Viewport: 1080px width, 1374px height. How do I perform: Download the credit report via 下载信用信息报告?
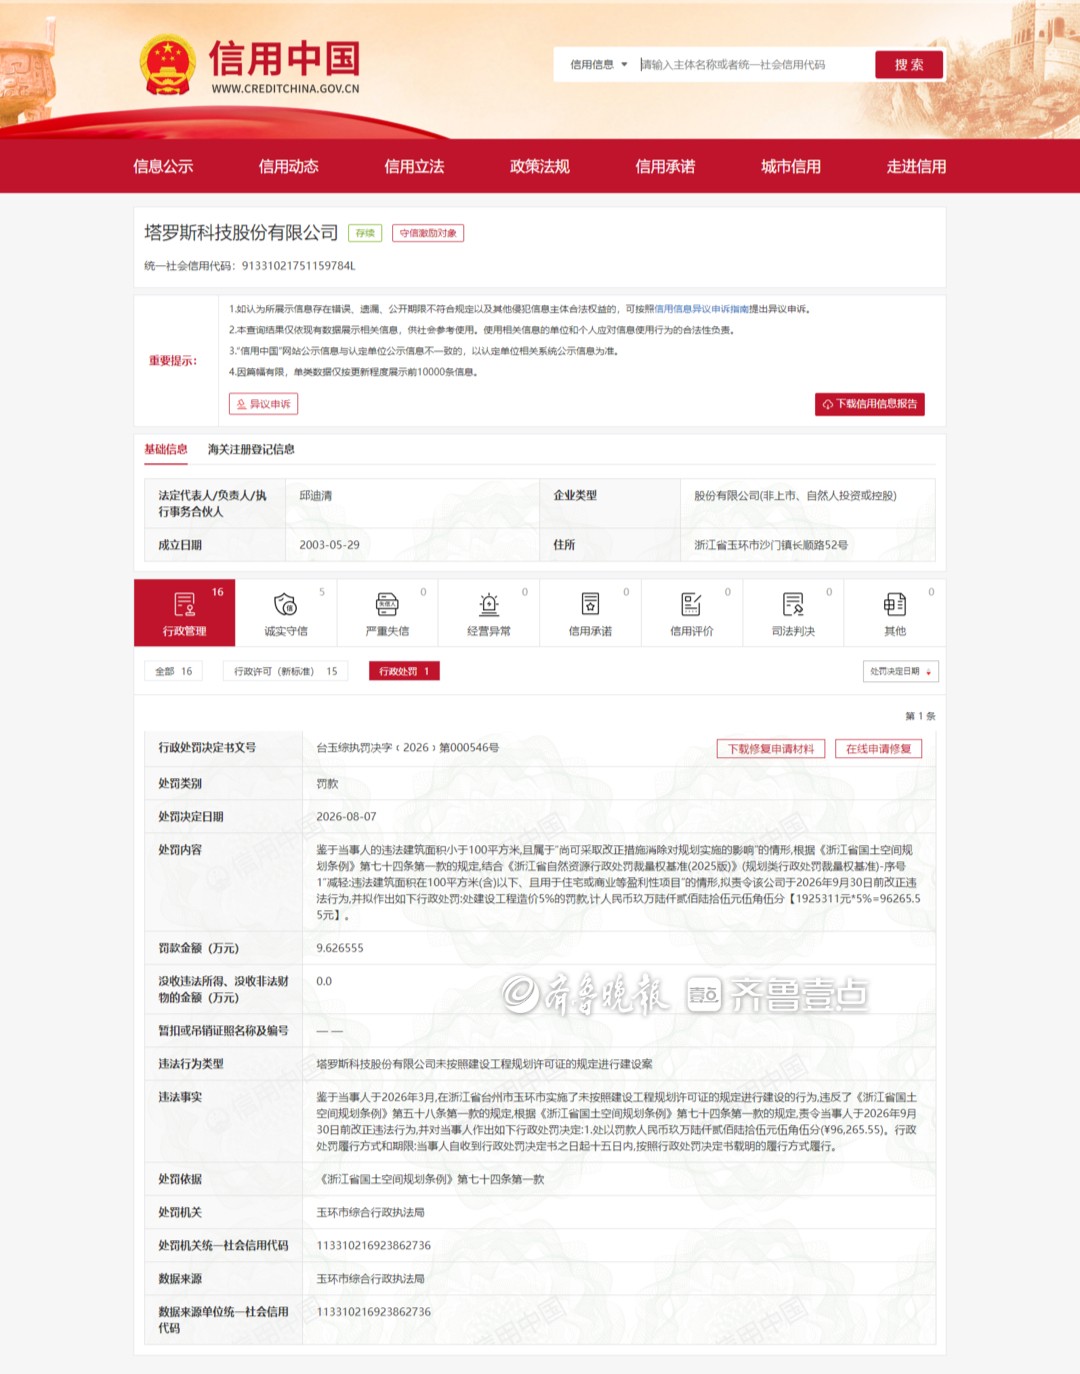click(x=870, y=404)
